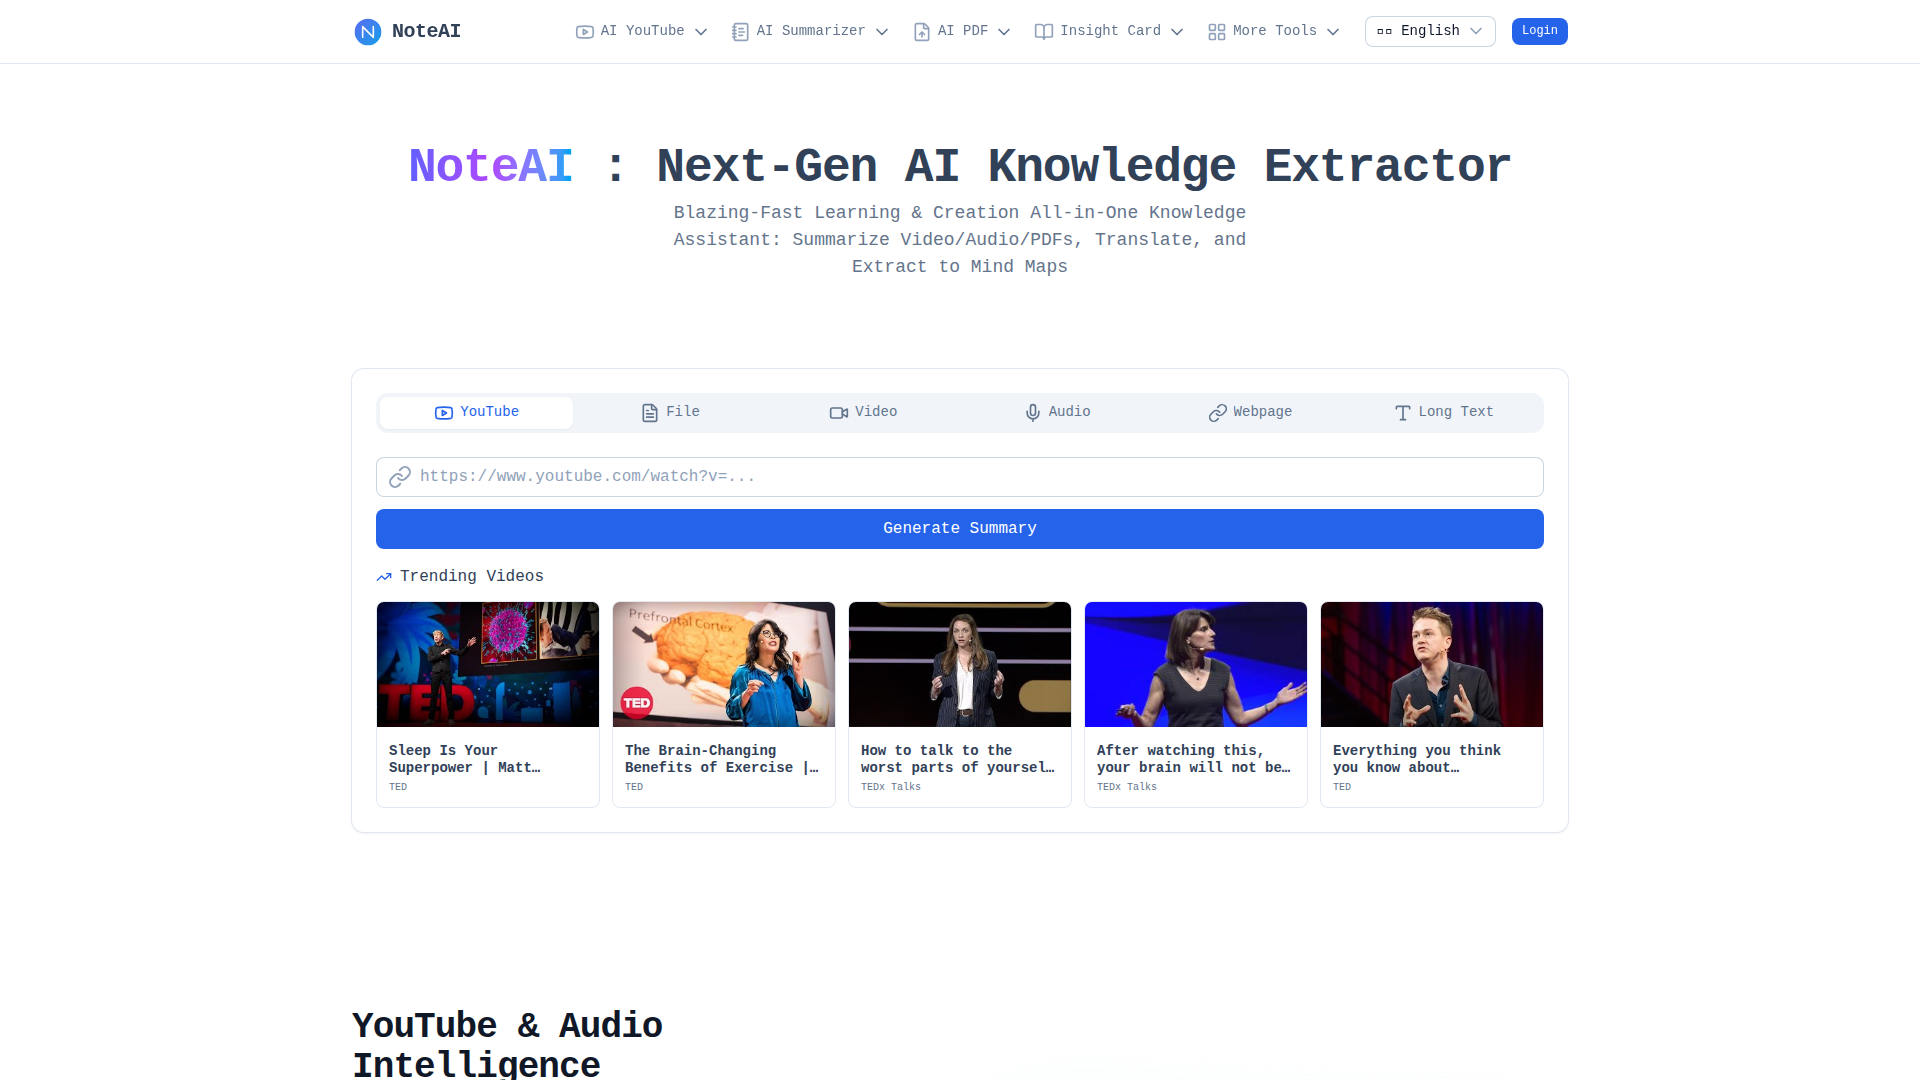Open the Long Text tab
The width and height of the screenshot is (1920, 1080).
coord(1443,412)
